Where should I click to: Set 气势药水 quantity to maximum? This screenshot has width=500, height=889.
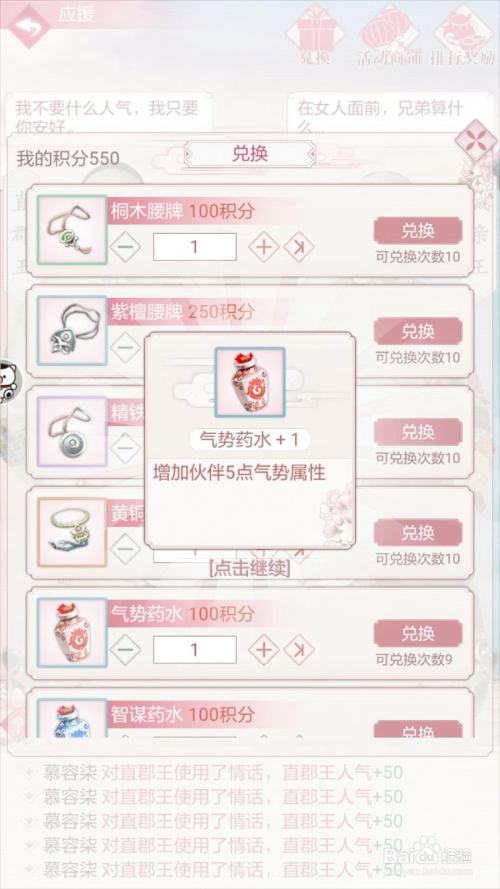point(299,650)
